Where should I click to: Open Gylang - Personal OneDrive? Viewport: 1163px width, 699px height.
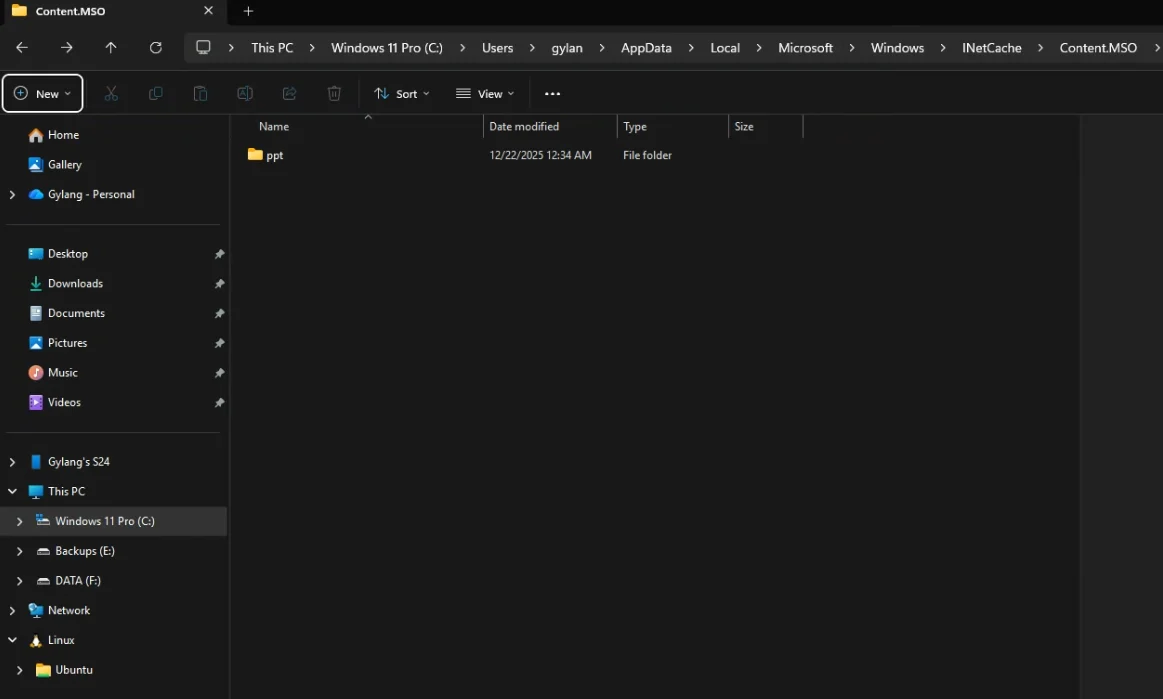82,194
